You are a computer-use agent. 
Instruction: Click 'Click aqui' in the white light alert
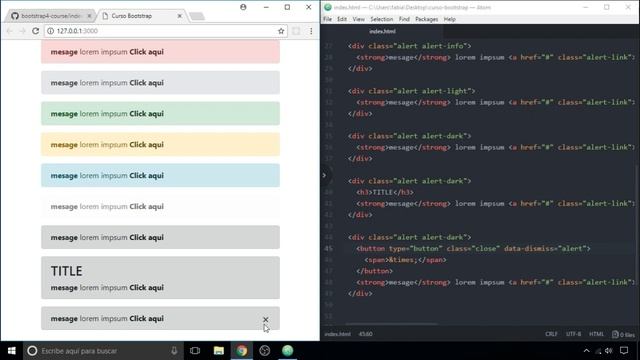147,207
